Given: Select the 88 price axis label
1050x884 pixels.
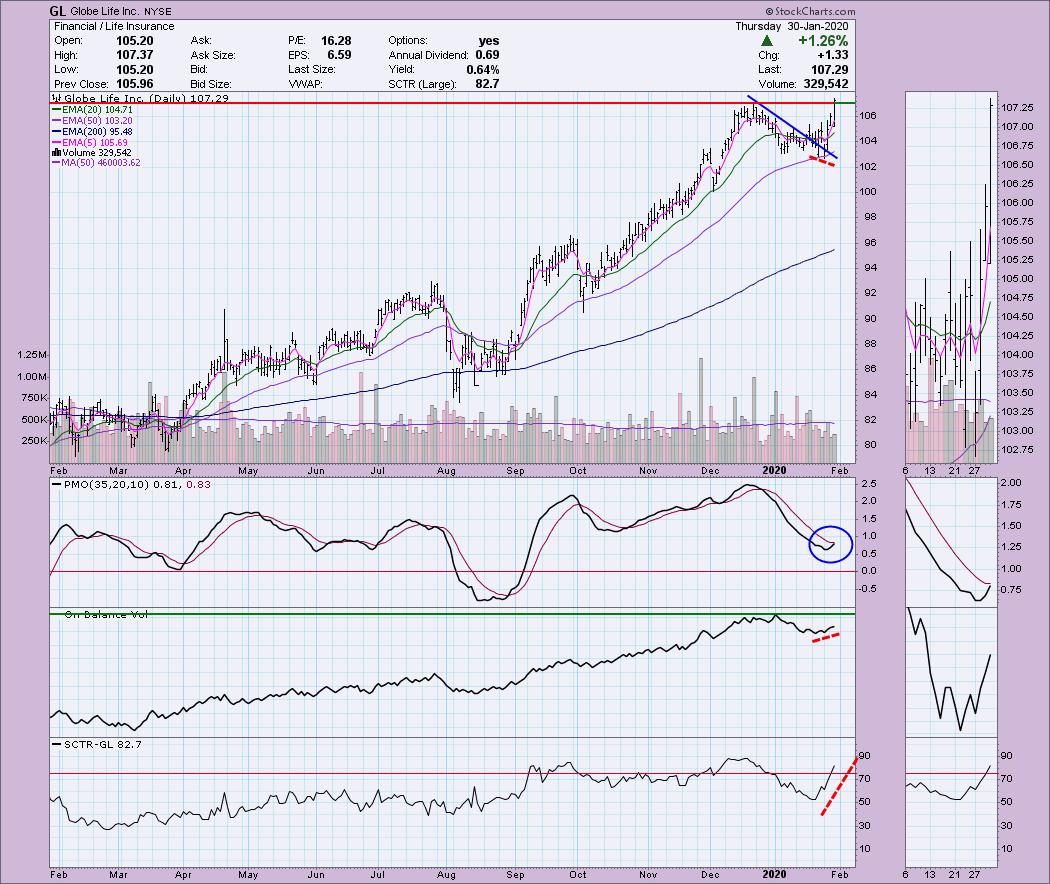Looking at the screenshot, I should pyautogui.click(x=870, y=344).
